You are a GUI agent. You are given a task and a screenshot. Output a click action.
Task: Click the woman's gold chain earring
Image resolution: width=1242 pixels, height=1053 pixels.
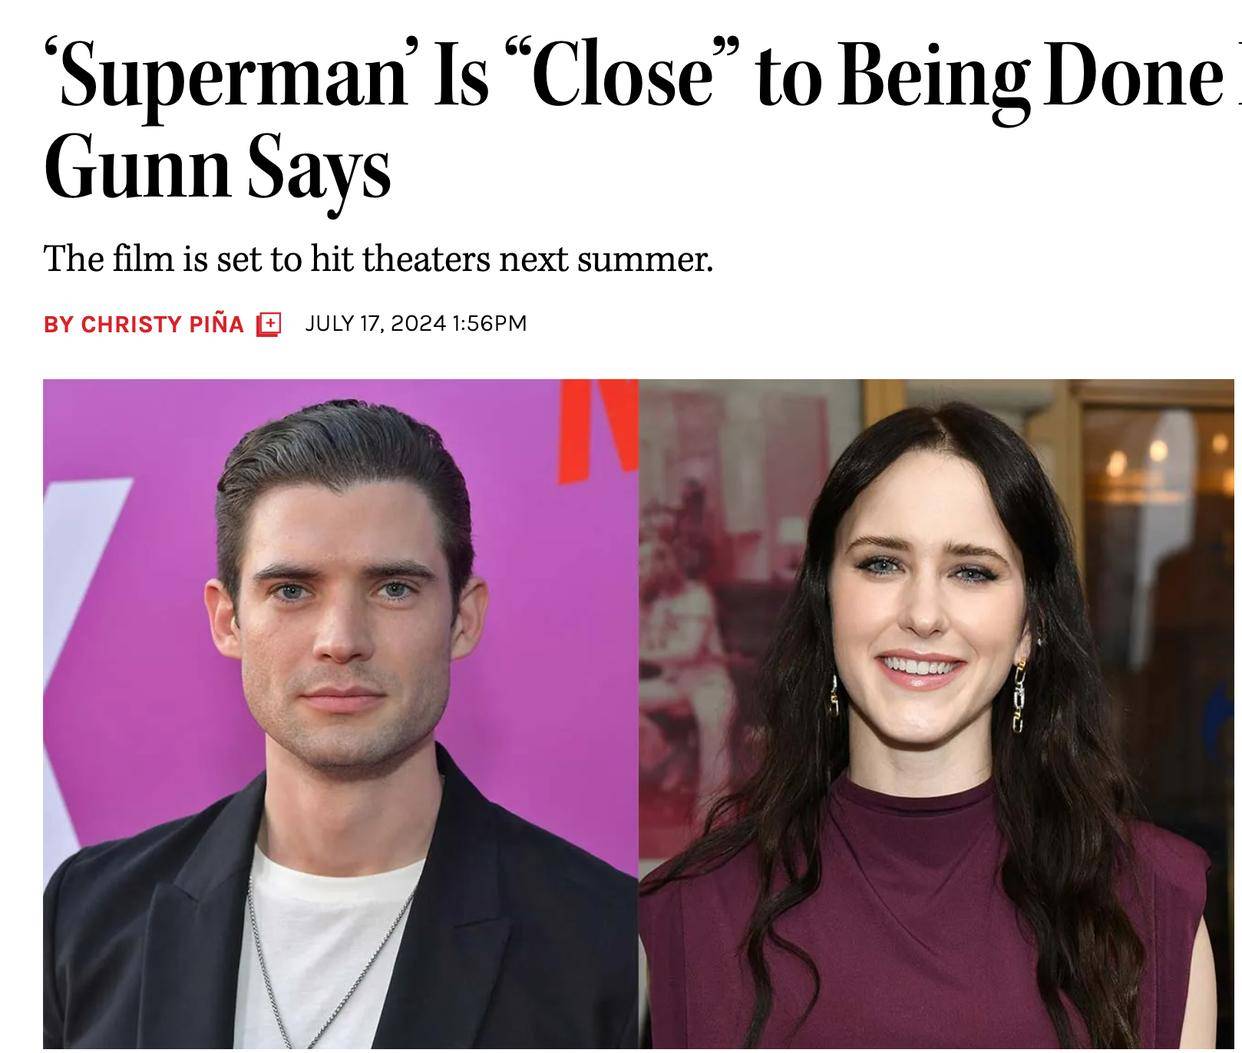click(x=1017, y=695)
